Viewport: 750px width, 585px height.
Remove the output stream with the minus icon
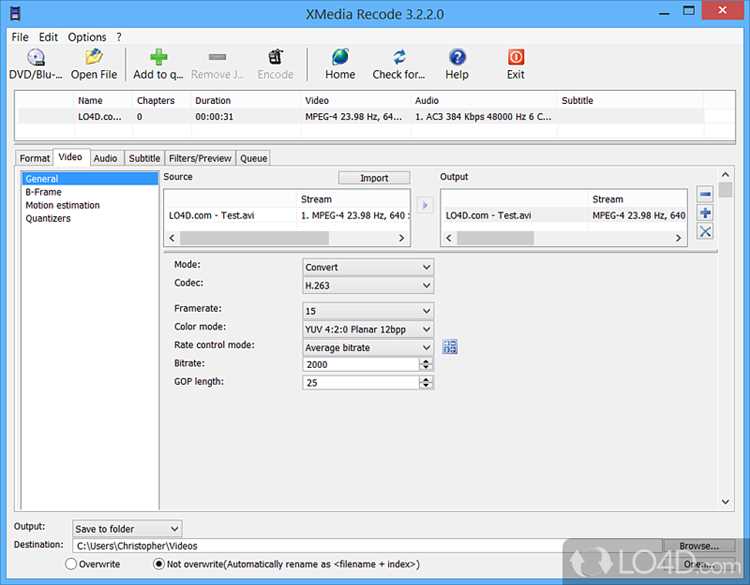(705, 194)
